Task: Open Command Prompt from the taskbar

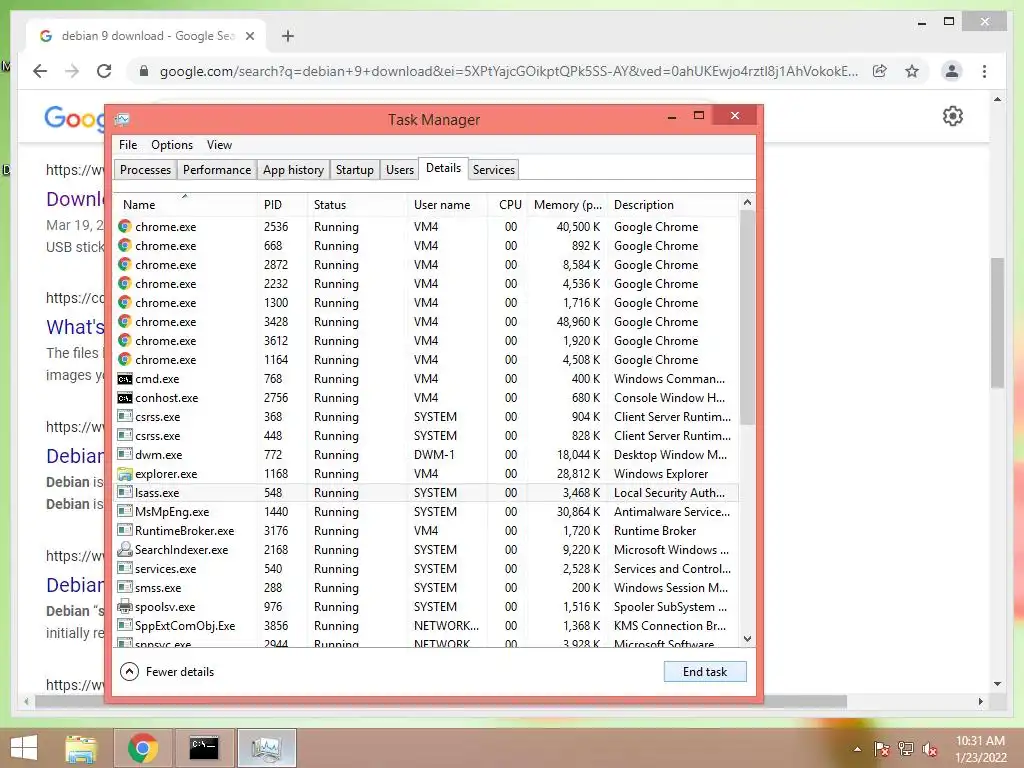Action: (x=204, y=748)
